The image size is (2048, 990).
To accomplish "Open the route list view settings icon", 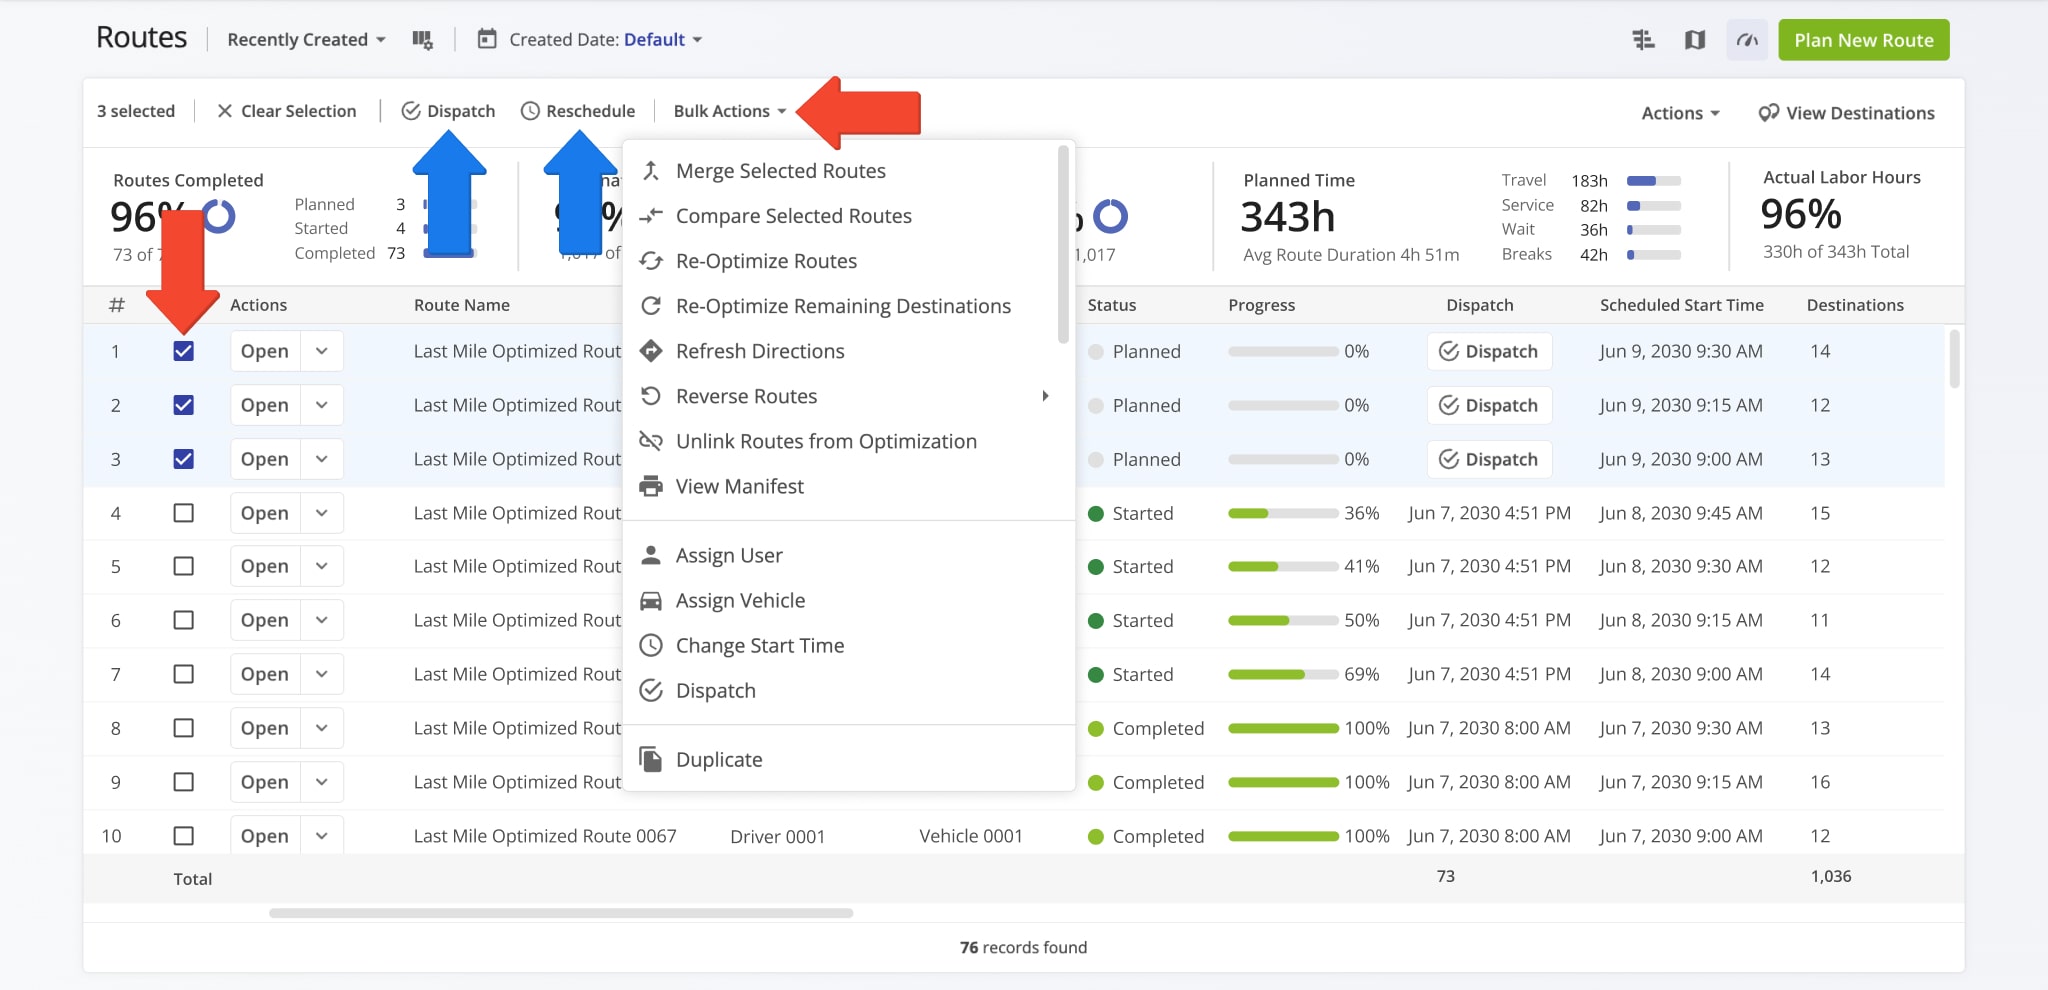I will click(x=1643, y=40).
